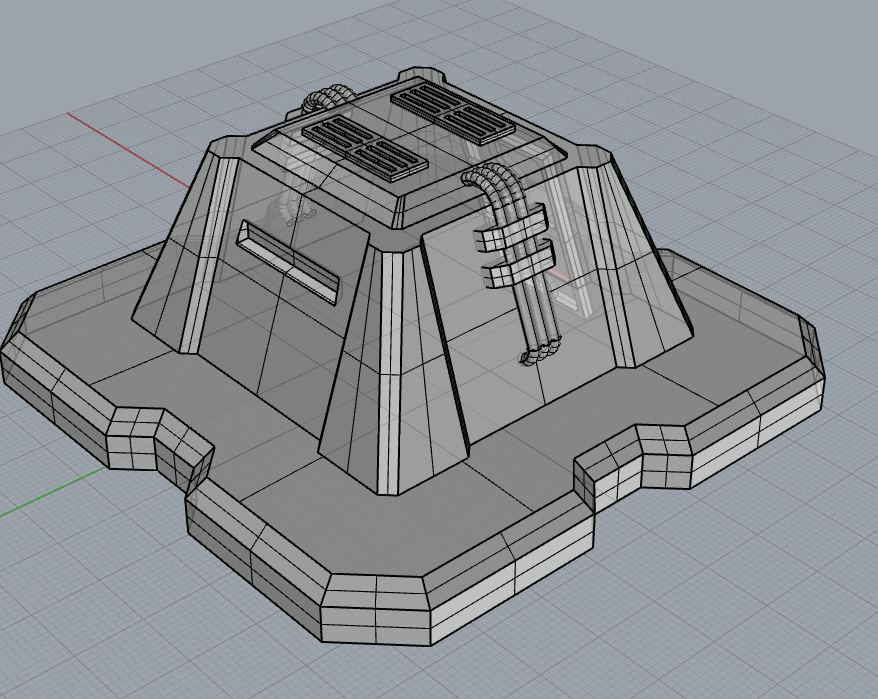Image resolution: width=878 pixels, height=699 pixels.
Task: Click the green Y-axis line on the grid
Action: (x=53, y=491)
